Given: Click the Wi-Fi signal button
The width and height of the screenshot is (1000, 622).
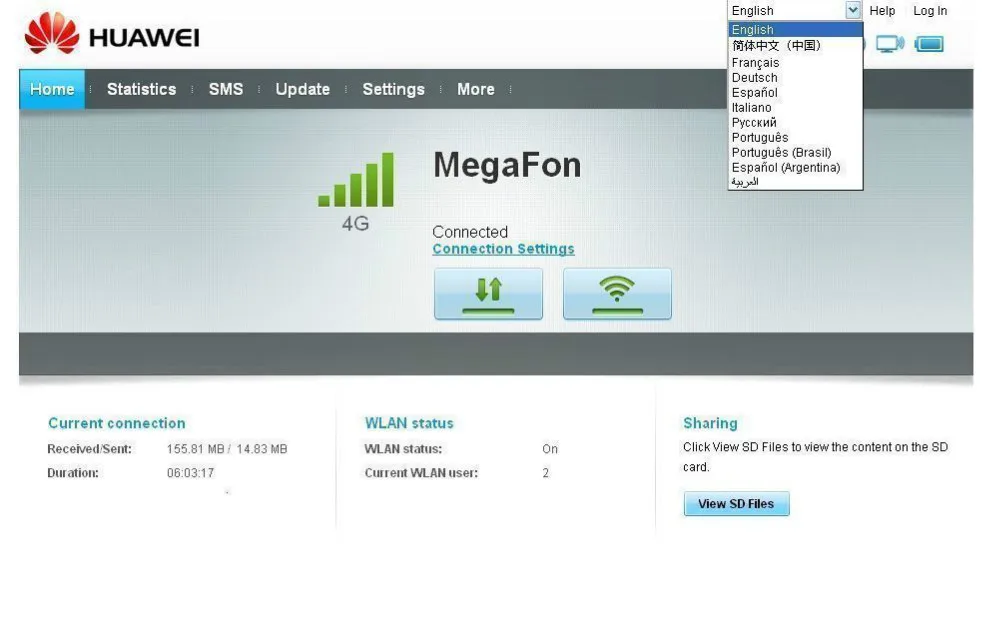Looking at the screenshot, I should pos(617,294).
